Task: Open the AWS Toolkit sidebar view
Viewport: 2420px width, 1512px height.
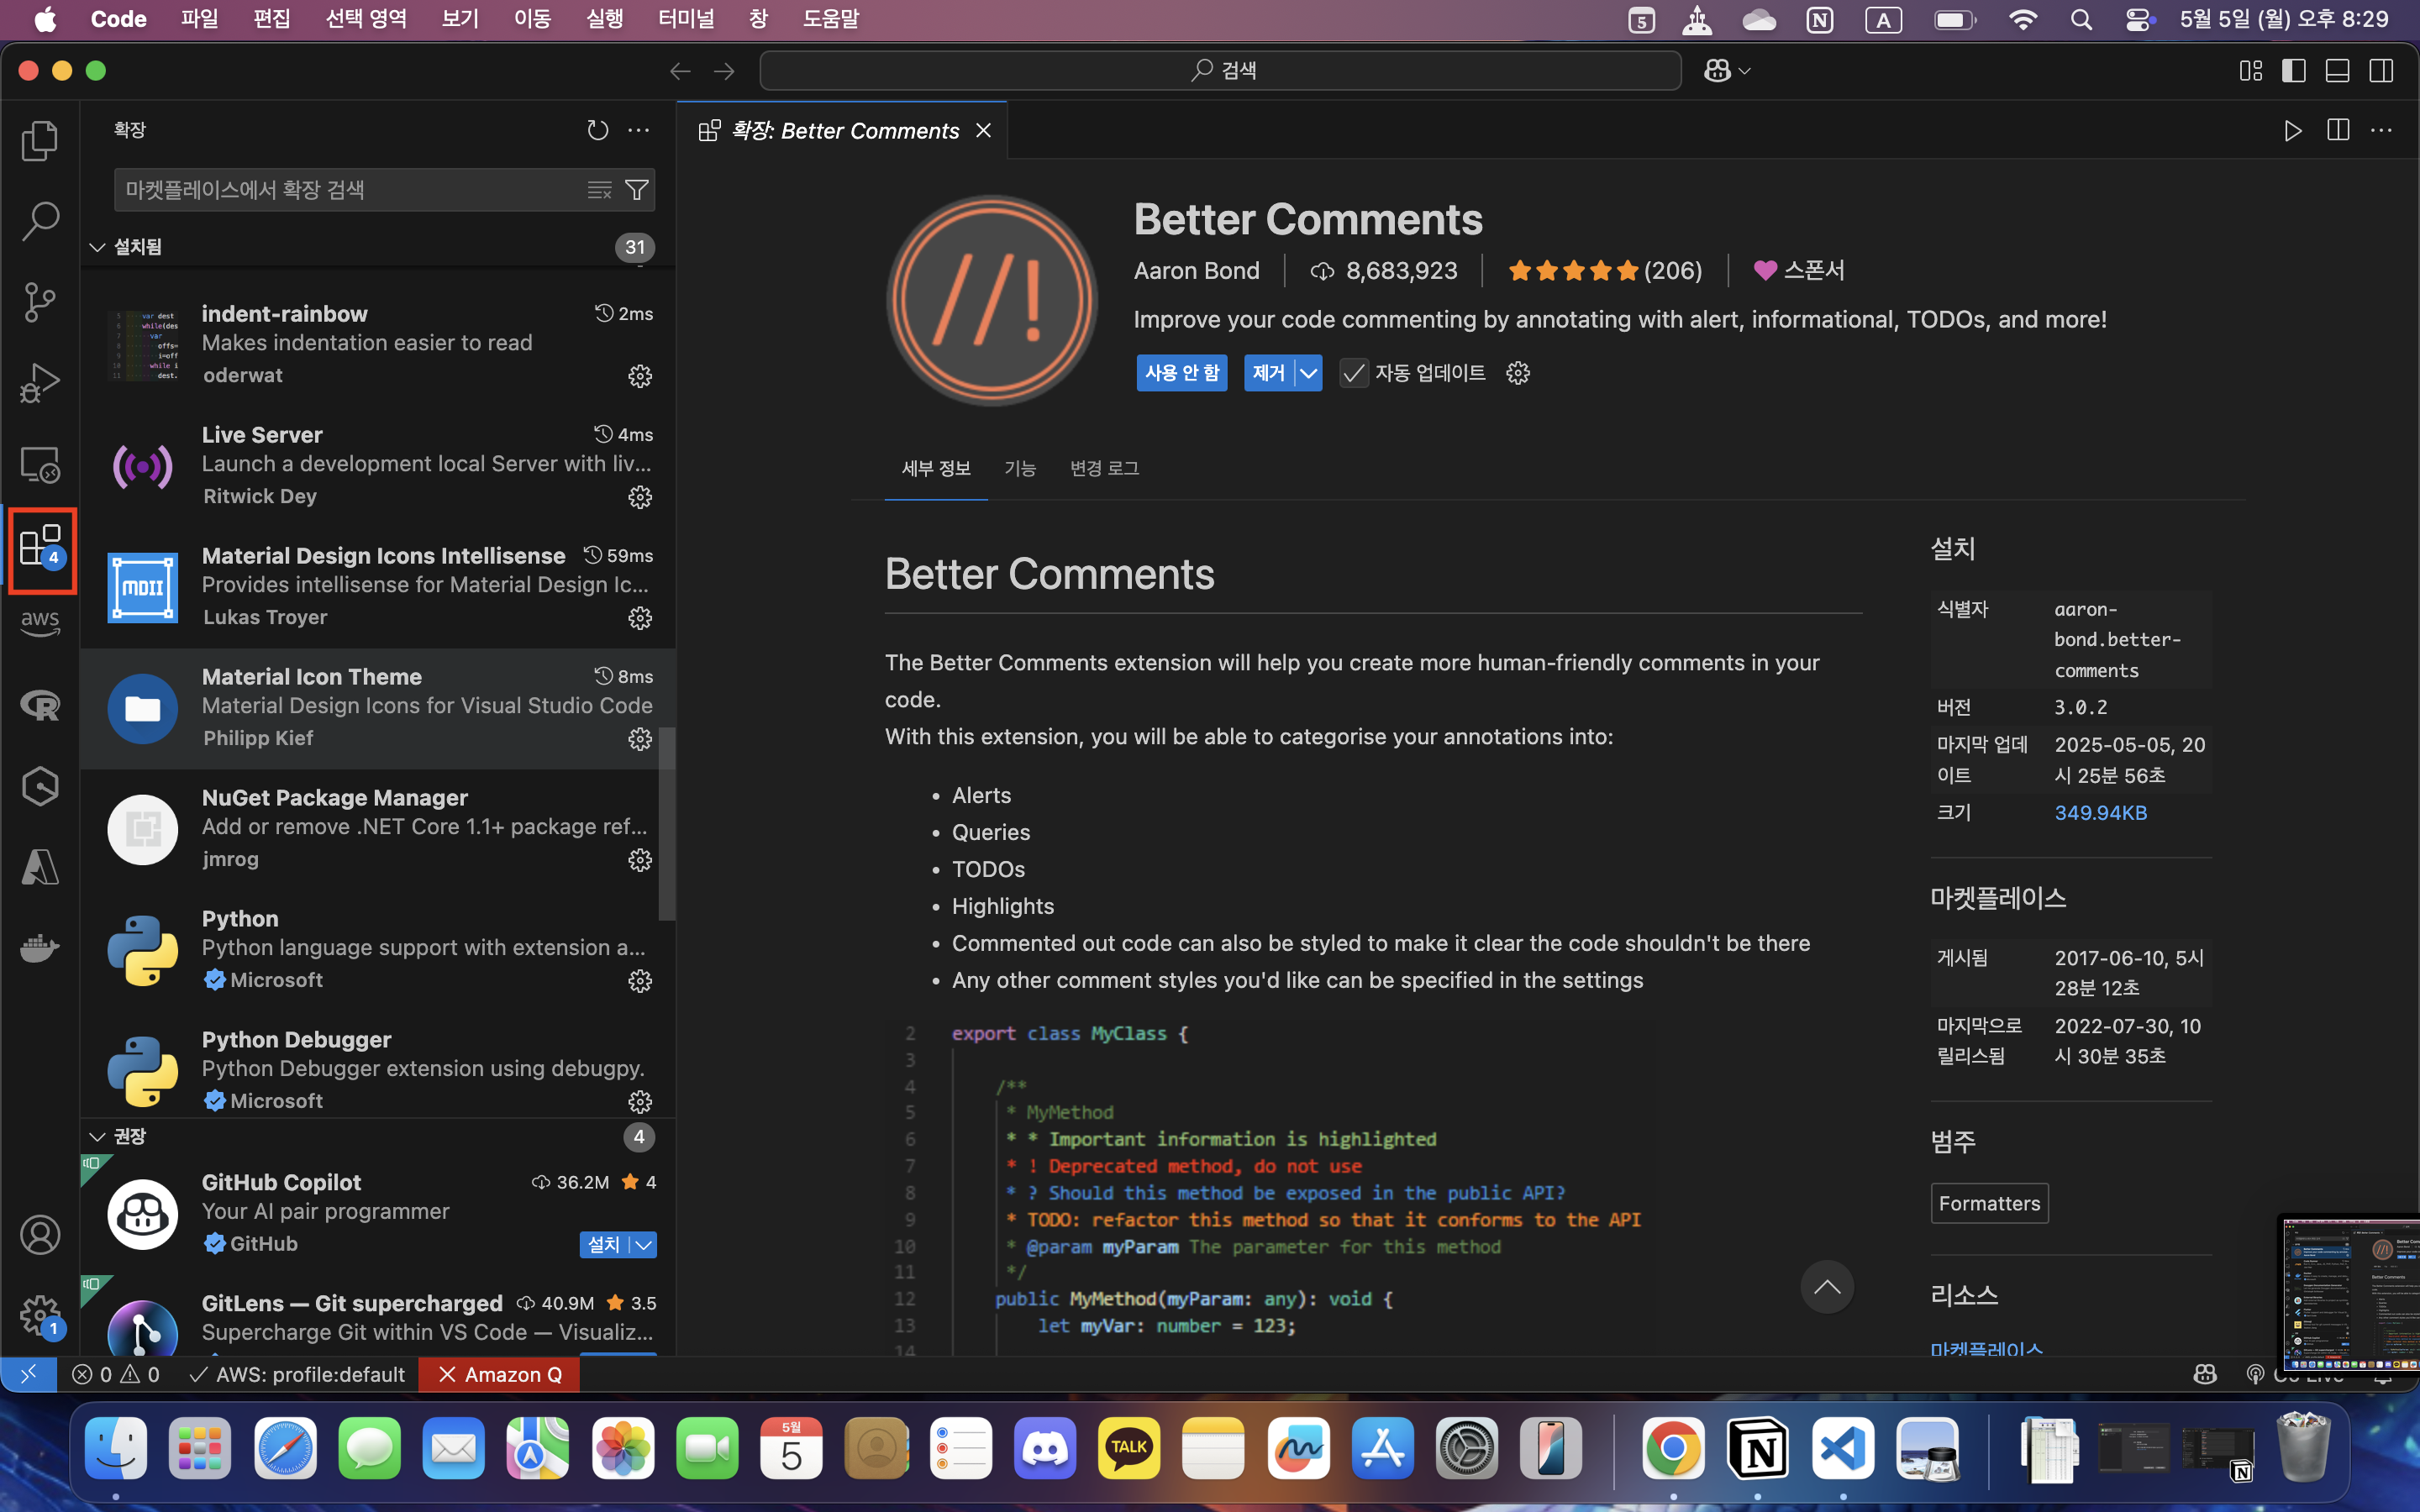Action: [40, 623]
